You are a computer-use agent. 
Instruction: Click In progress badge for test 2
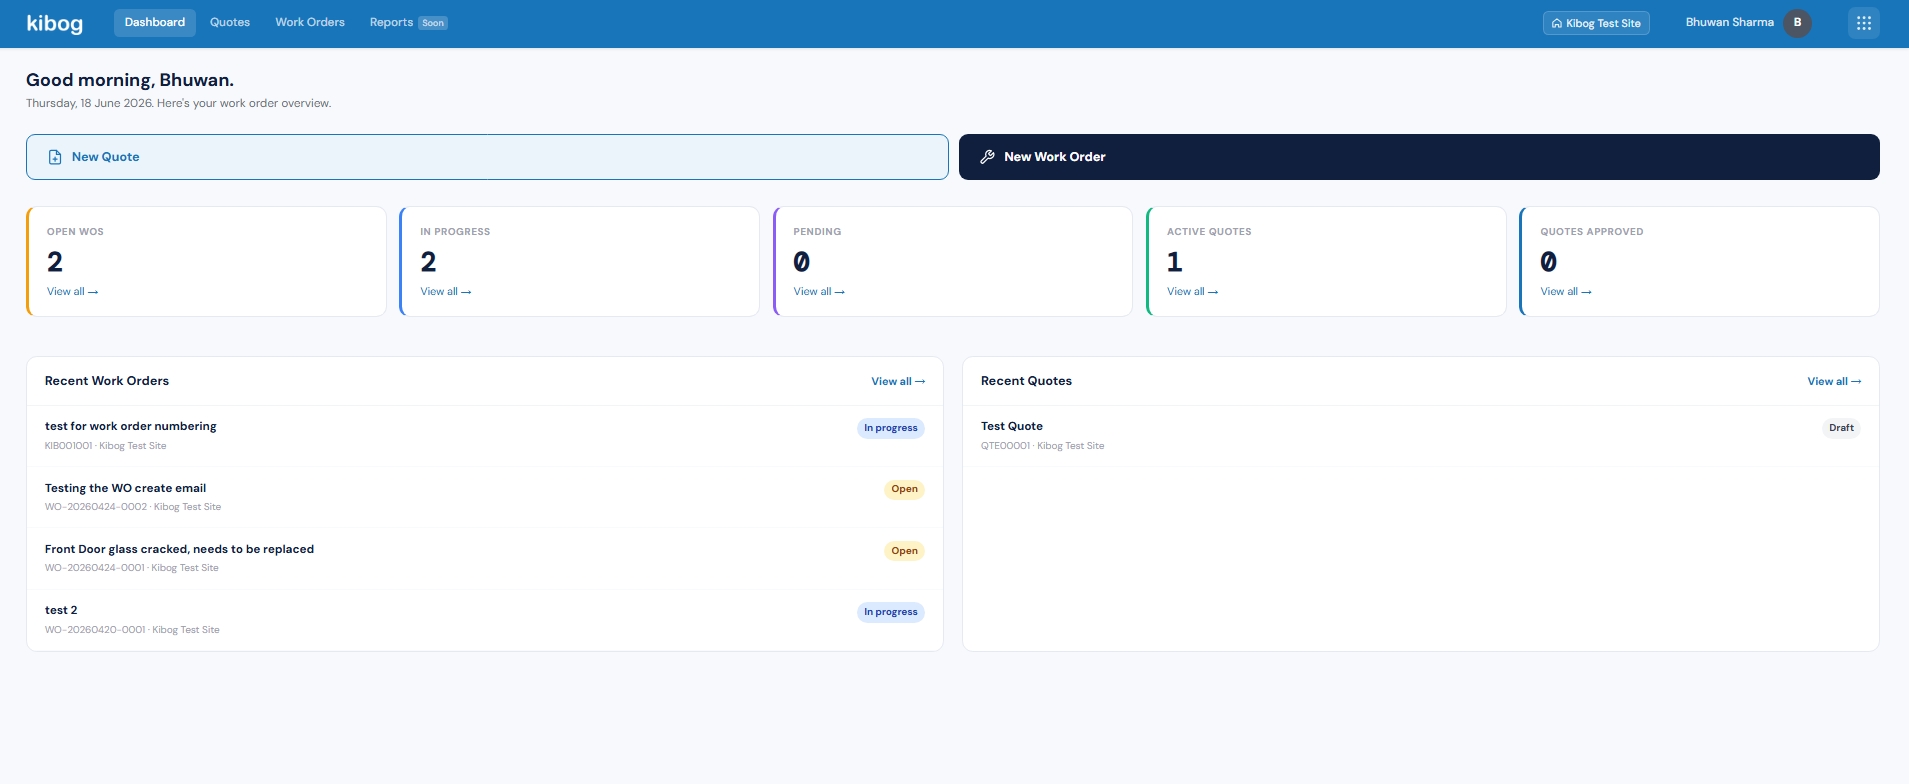(x=891, y=612)
